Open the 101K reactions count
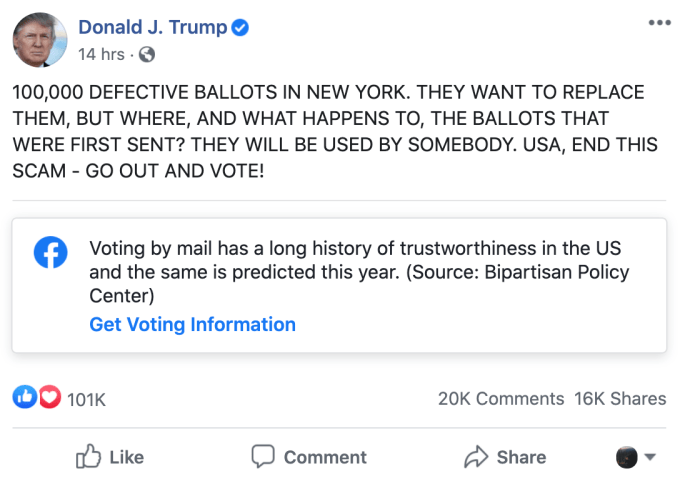680x481 pixels. [x=86, y=399]
